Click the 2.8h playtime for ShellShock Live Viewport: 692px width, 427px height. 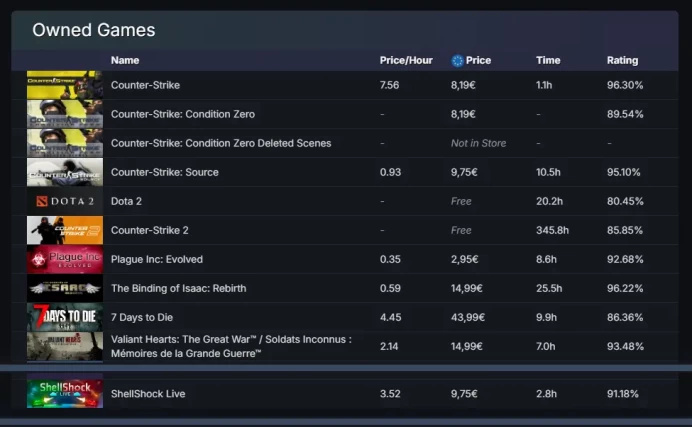click(x=546, y=394)
